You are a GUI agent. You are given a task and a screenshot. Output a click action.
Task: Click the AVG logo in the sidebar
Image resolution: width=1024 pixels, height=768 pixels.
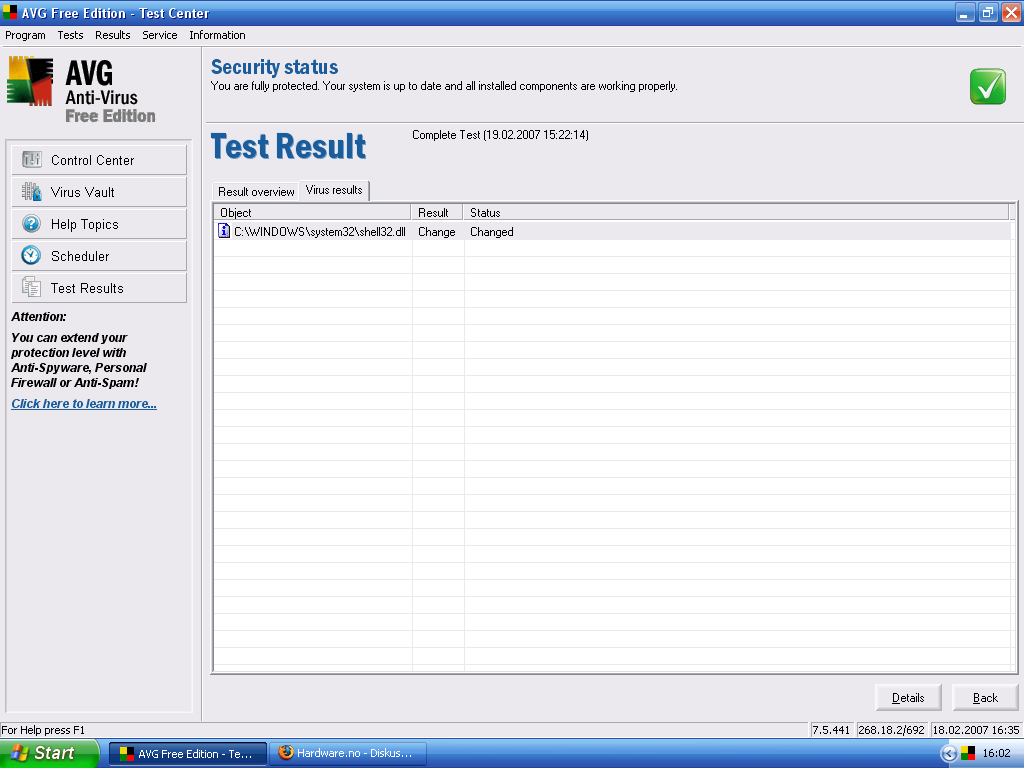[30, 81]
